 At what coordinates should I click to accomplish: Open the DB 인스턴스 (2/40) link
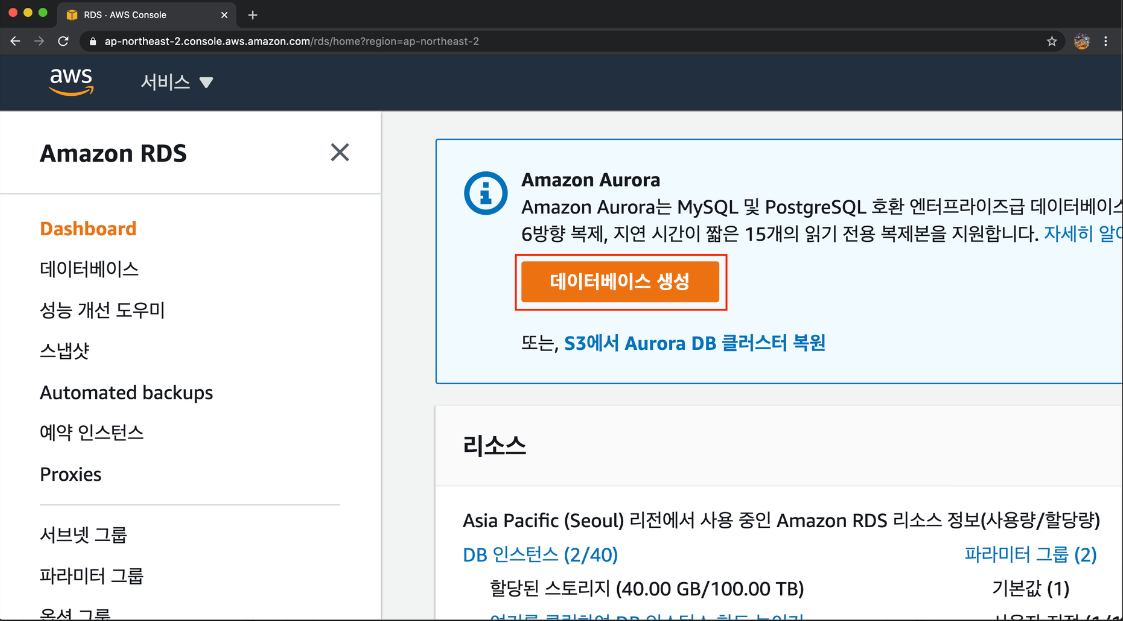click(x=541, y=554)
